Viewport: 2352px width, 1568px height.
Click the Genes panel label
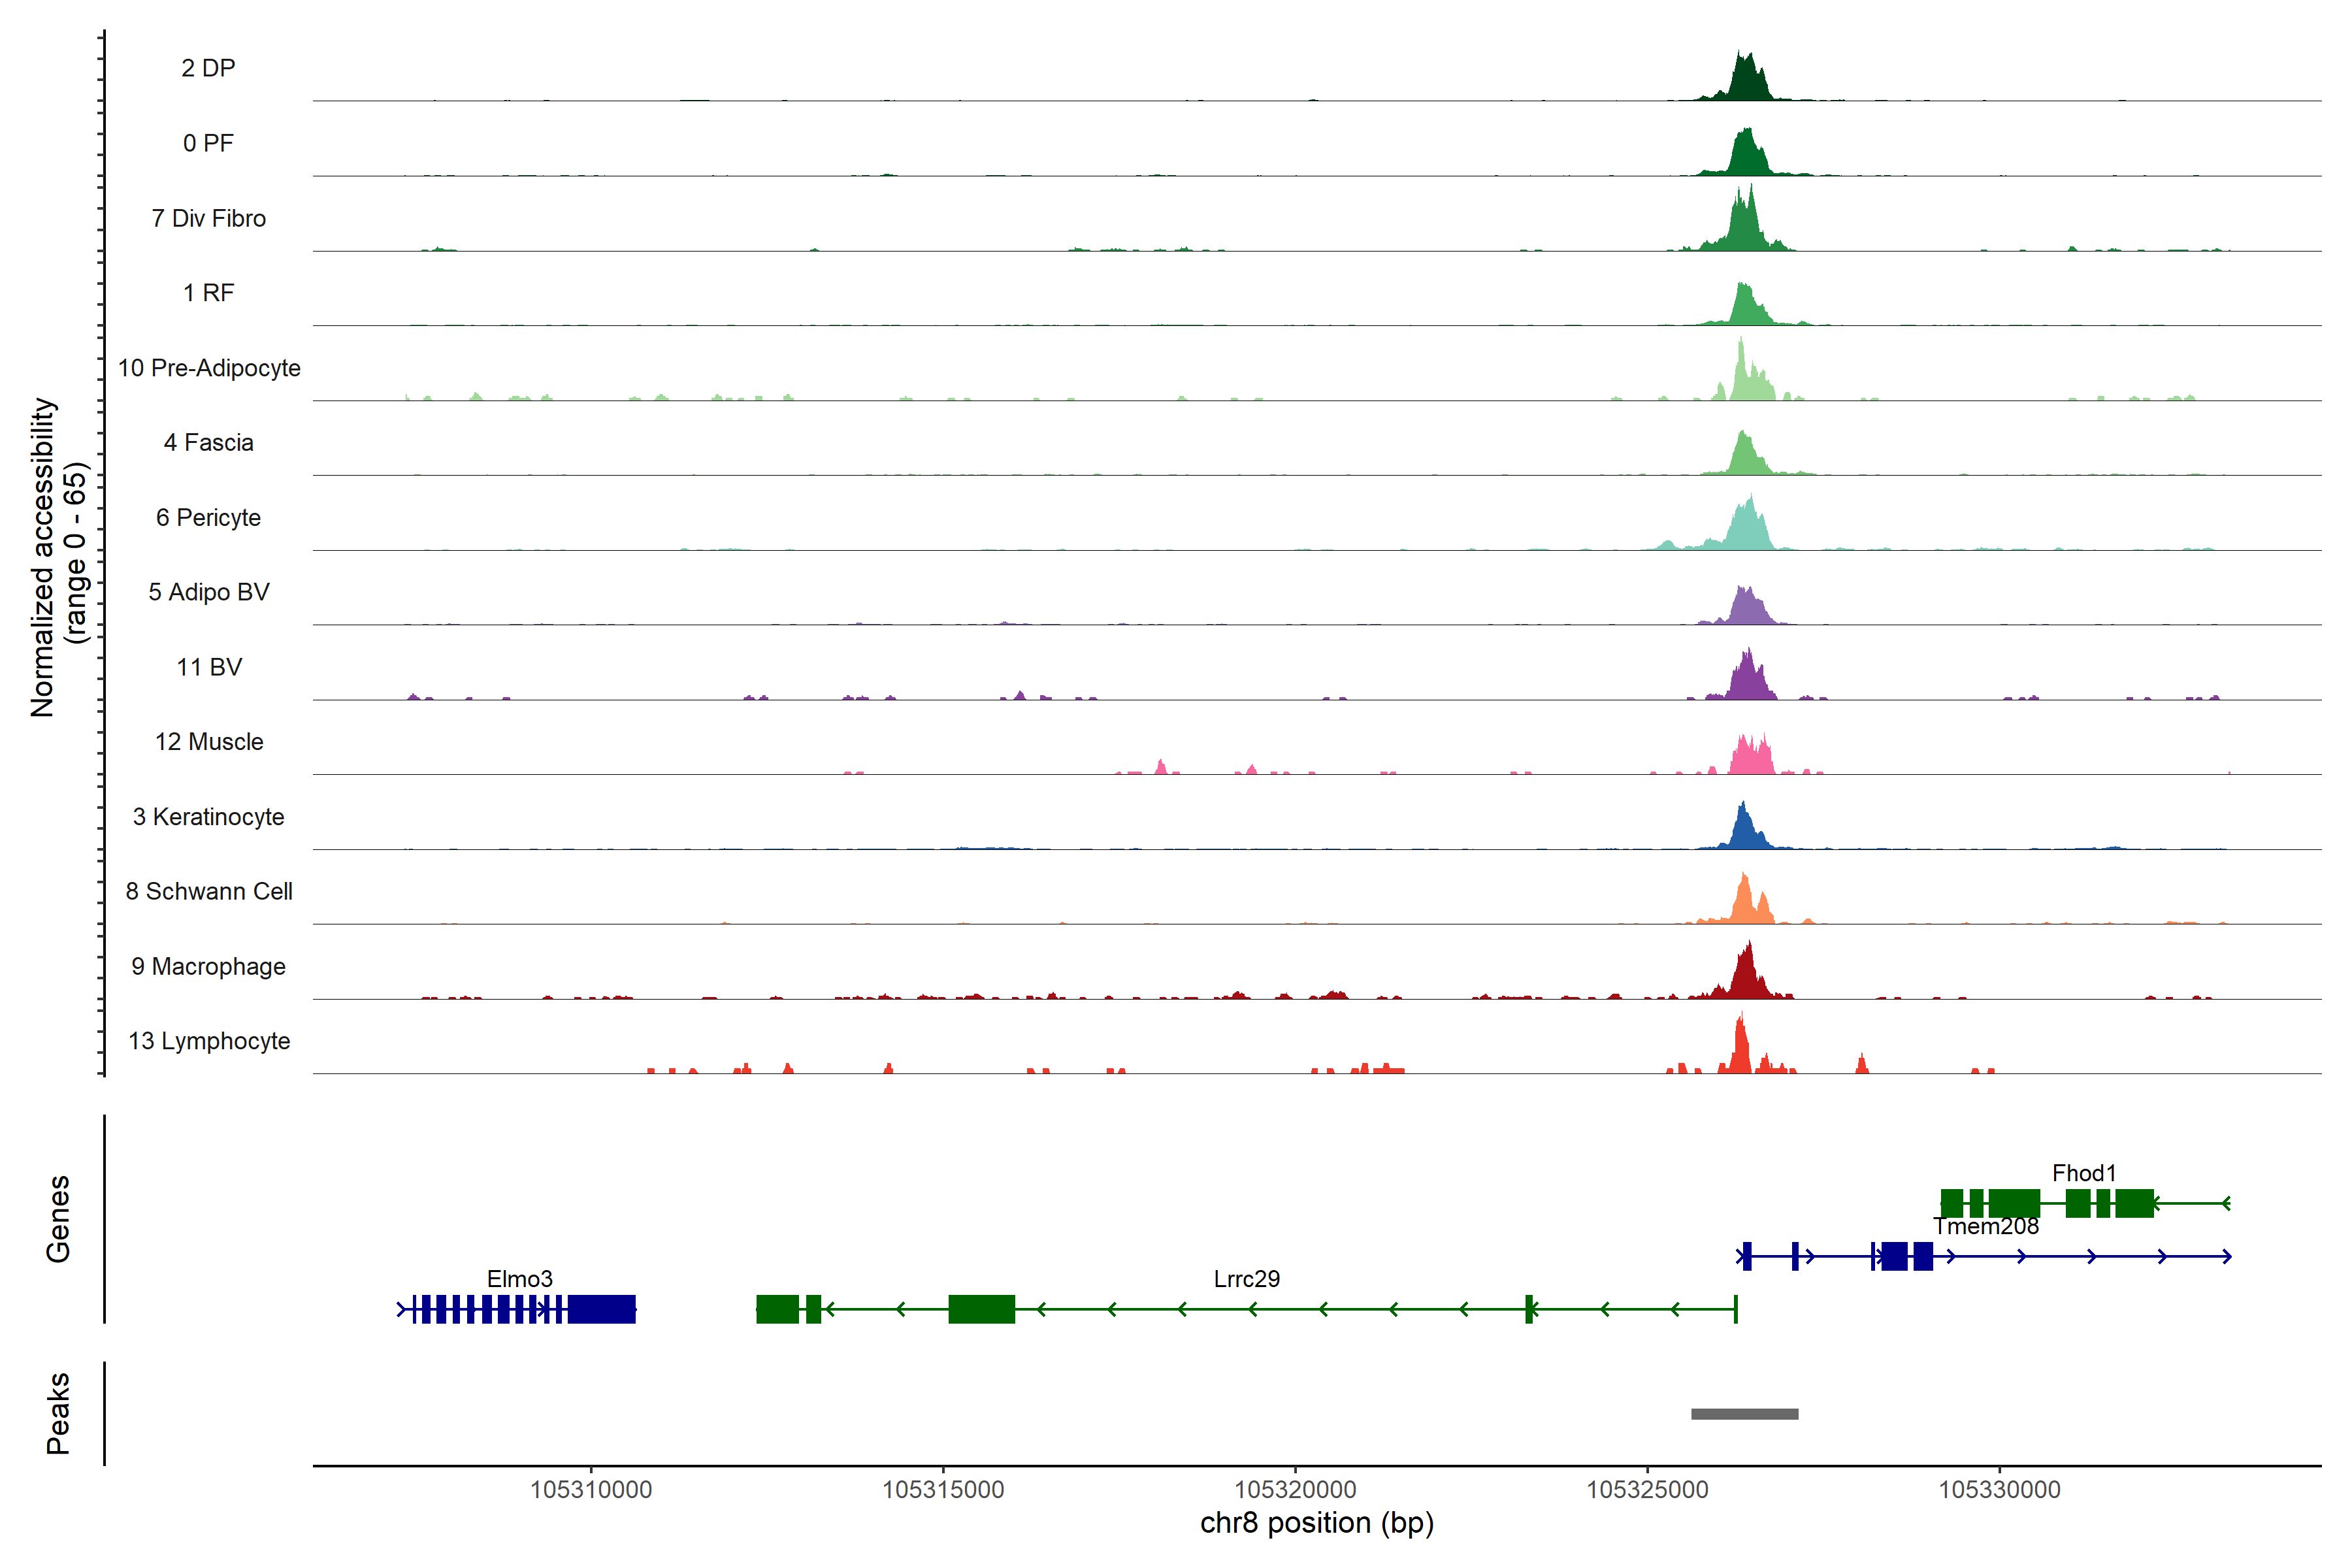58,1219
